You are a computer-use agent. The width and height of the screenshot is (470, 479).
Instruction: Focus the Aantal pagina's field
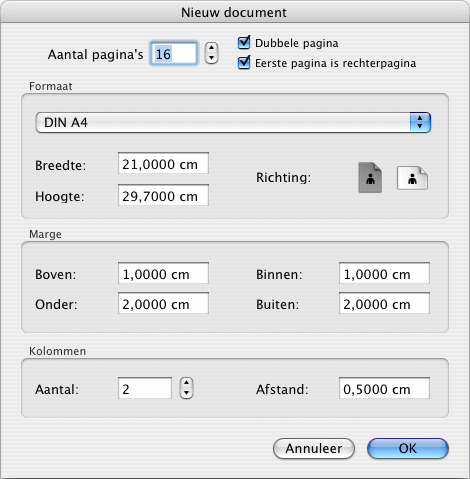tap(174, 53)
